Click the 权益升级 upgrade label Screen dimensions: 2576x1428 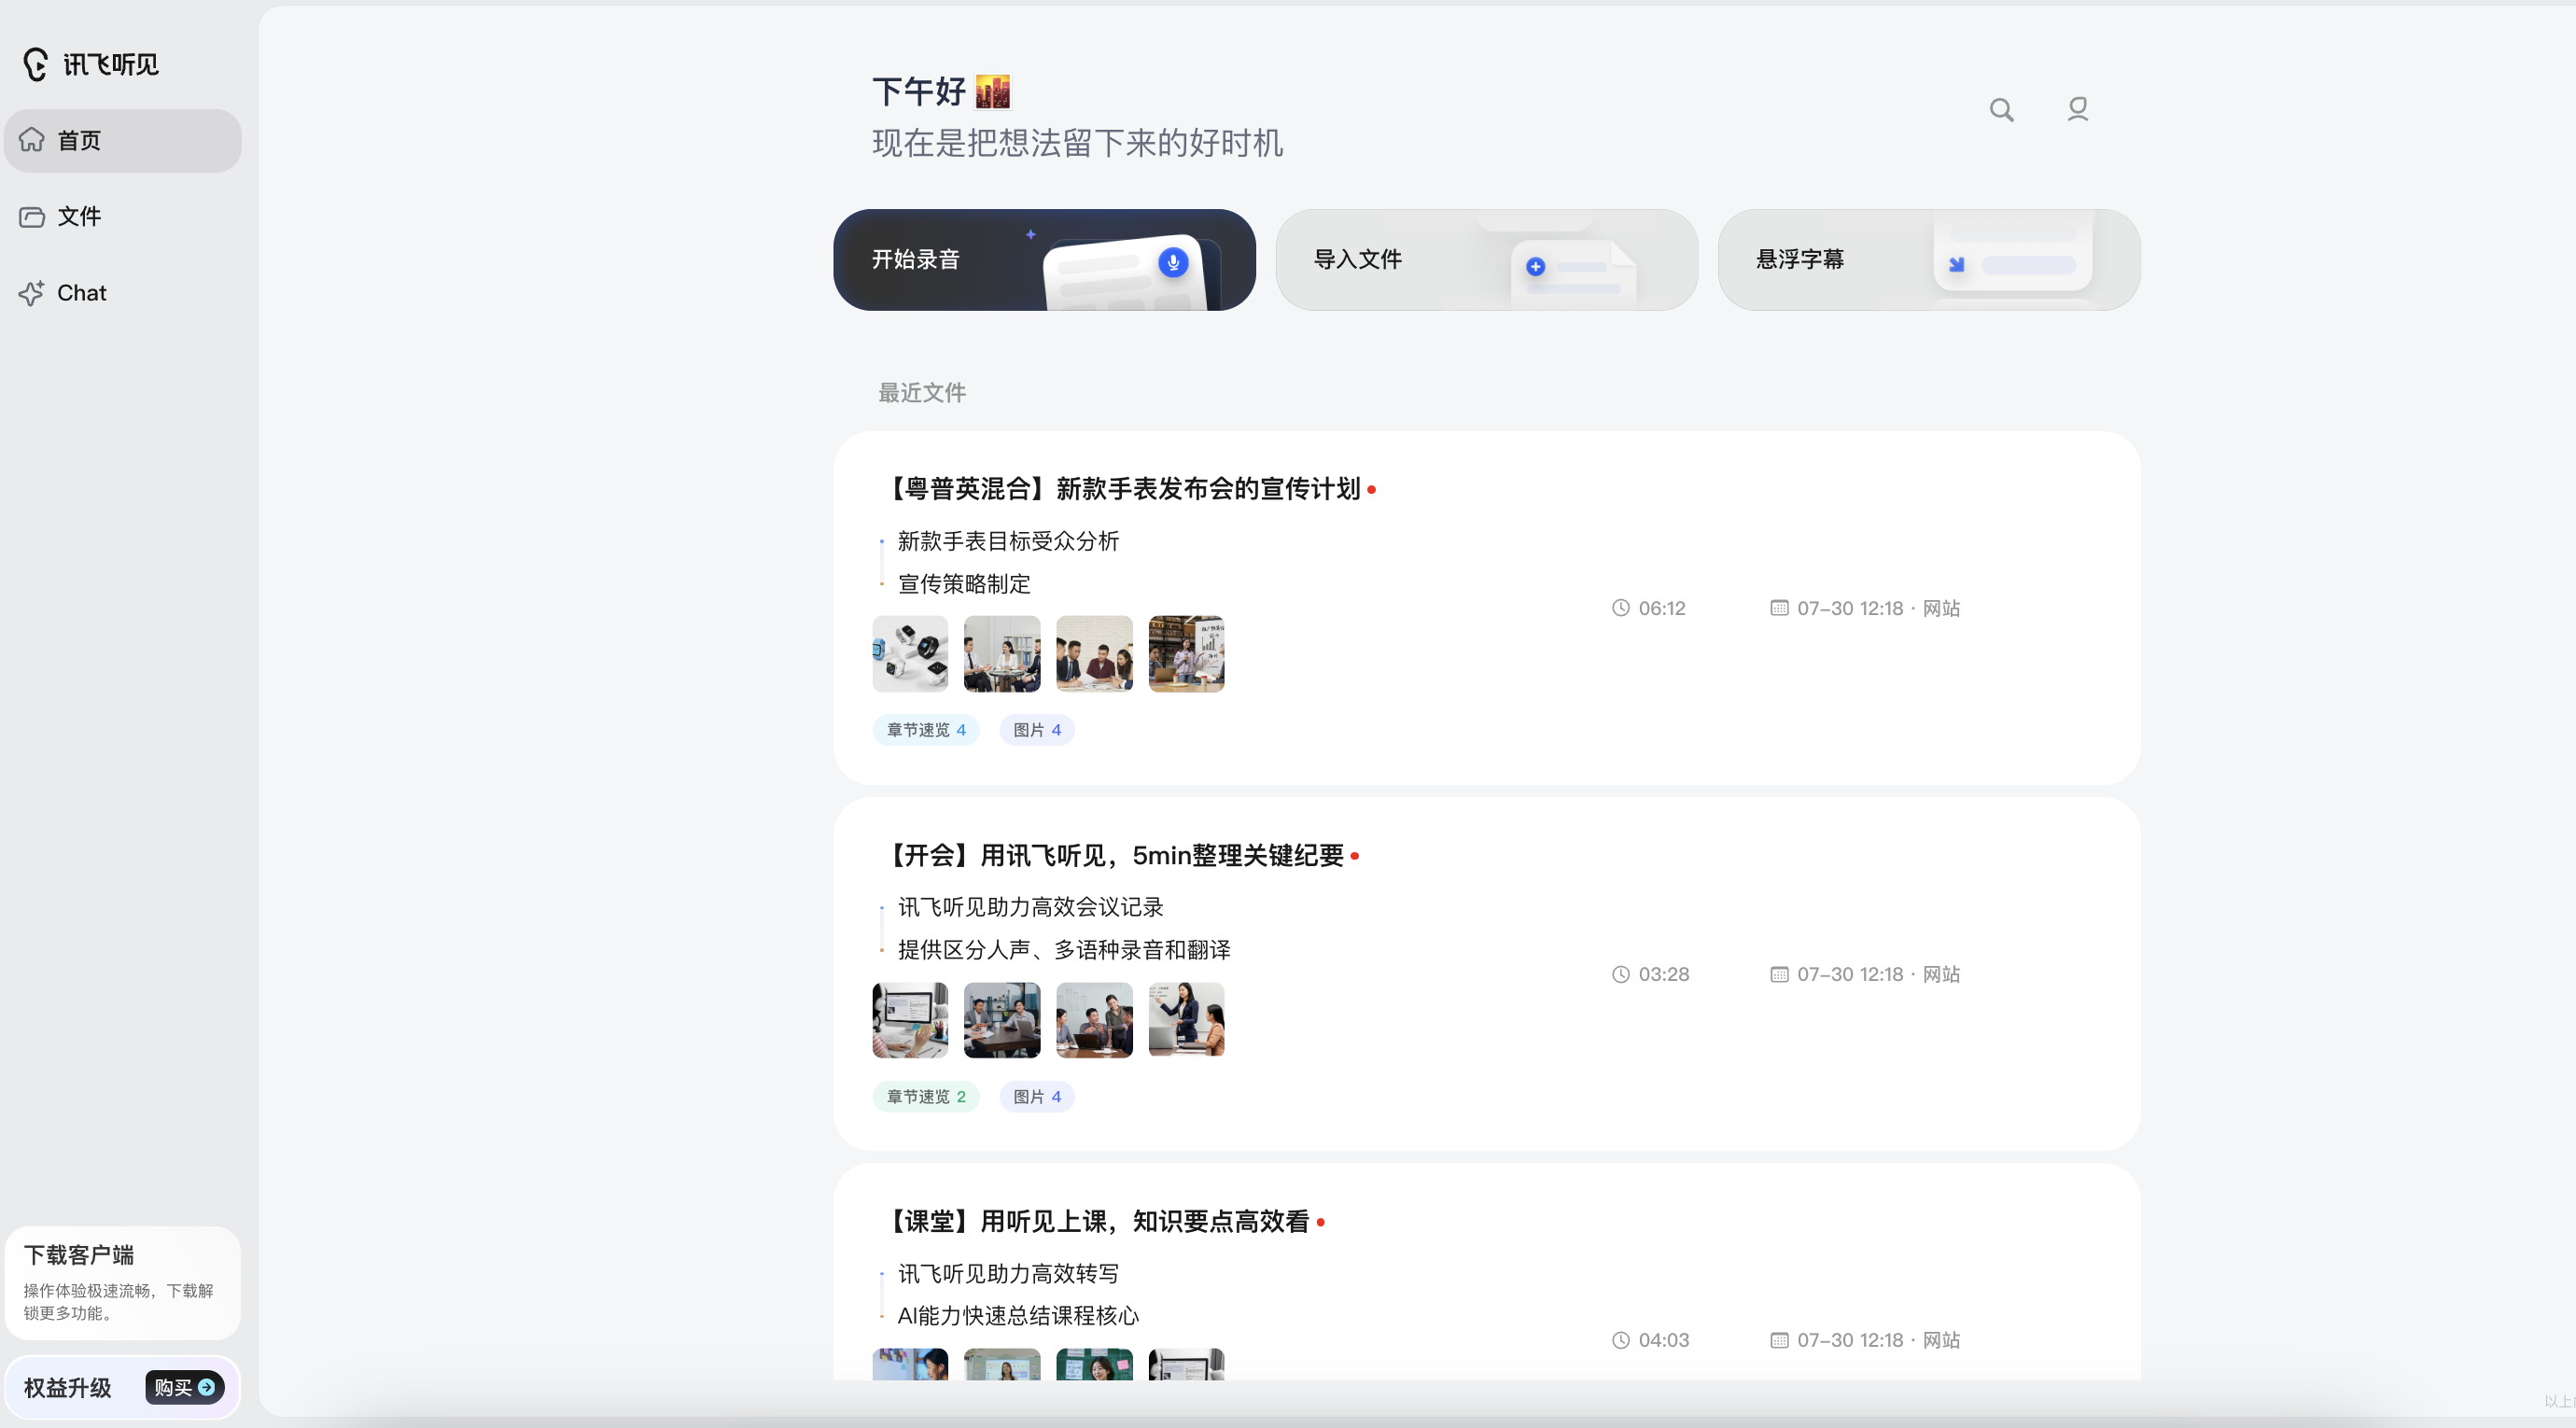point(68,1388)
